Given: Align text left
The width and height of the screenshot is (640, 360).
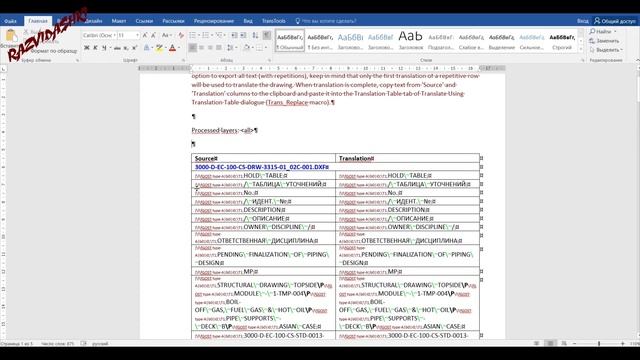Looking at the screenshot, I should point(193,48).
